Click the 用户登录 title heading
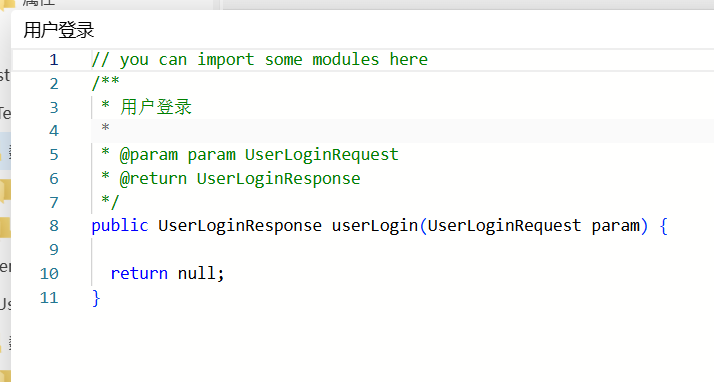714x382 pixels. click(59, 31)
